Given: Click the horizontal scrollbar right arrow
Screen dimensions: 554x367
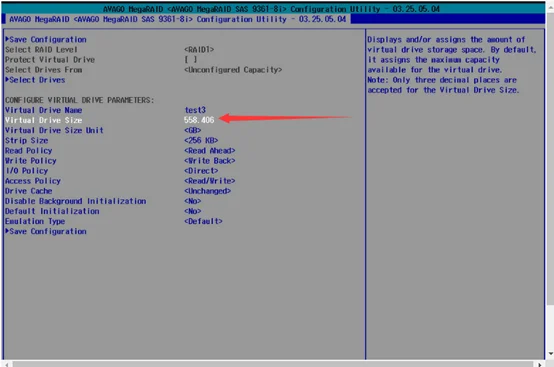Looking at the screenshot, I should 540,364.
